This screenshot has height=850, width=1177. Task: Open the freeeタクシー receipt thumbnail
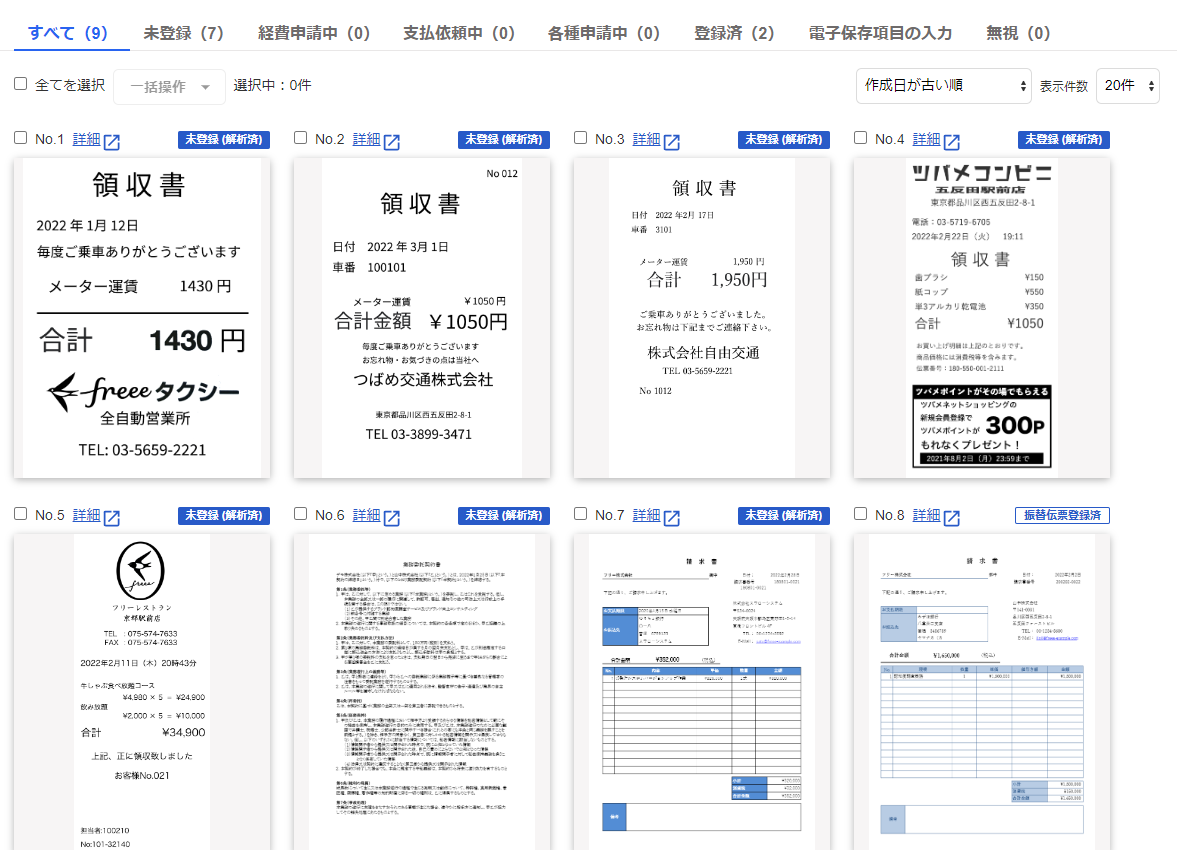[142, 318]
